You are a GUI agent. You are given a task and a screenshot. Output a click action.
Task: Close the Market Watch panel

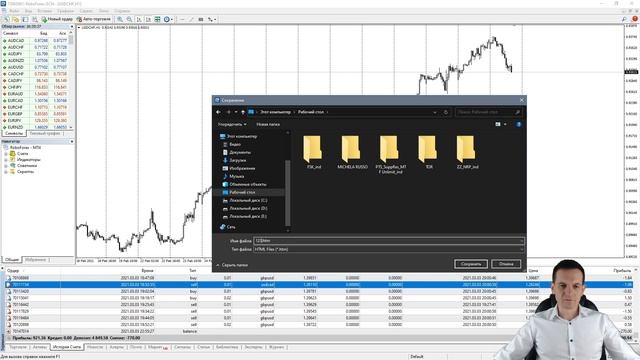click(72, 27)
